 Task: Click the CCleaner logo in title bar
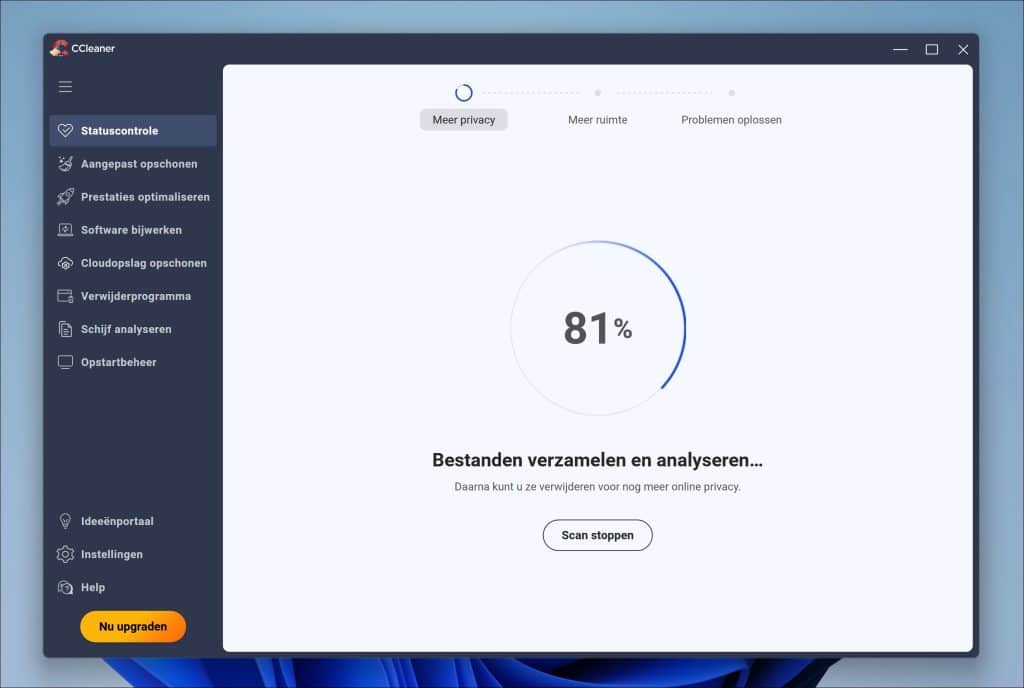coord(60,48)
